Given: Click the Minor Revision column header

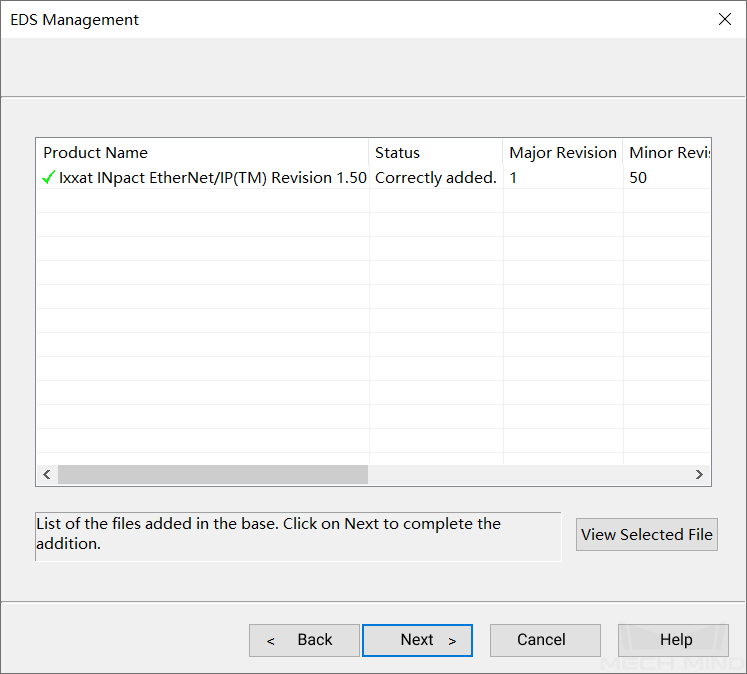Looking at the screenshot, I should click(x=667, y=153).
